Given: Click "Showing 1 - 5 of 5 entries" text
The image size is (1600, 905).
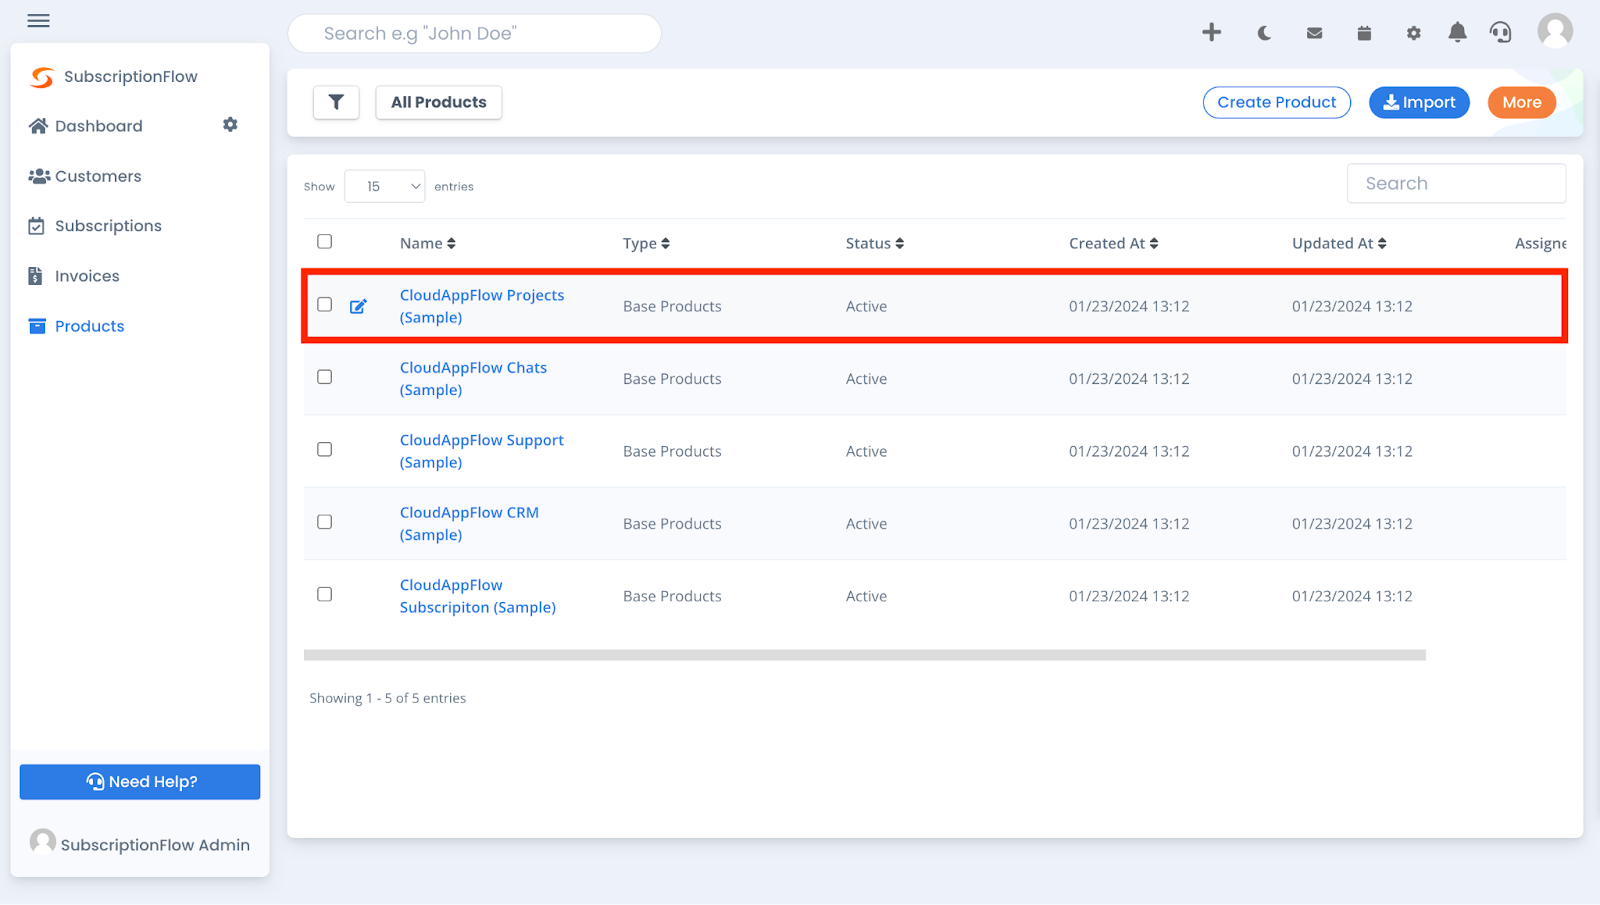Looking at the screenshot, I should [388, 698].
